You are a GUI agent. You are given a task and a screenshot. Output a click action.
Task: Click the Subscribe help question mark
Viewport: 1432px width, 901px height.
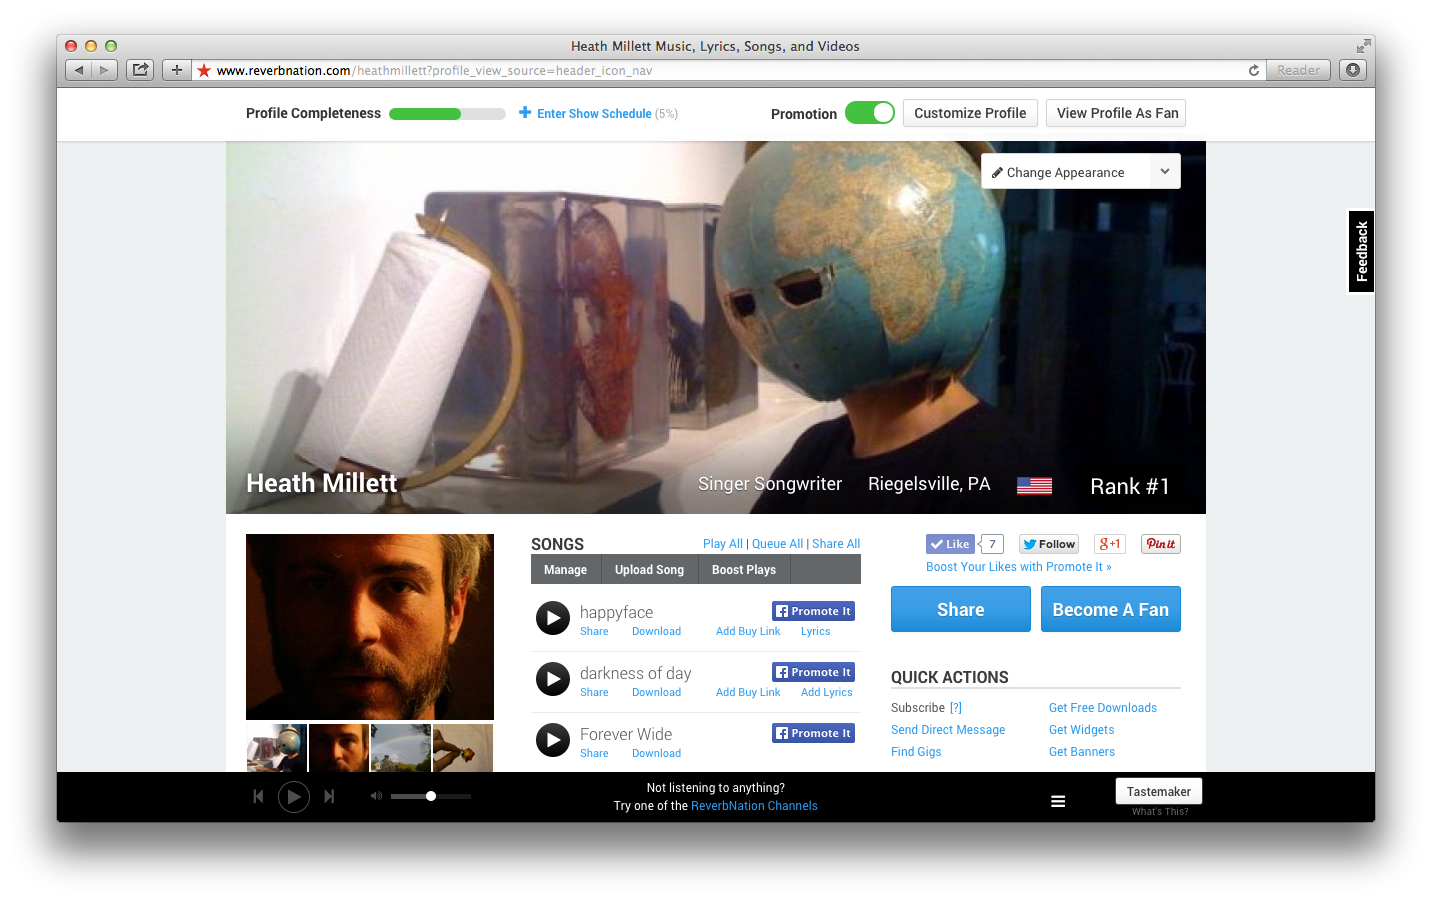[956, 708]
